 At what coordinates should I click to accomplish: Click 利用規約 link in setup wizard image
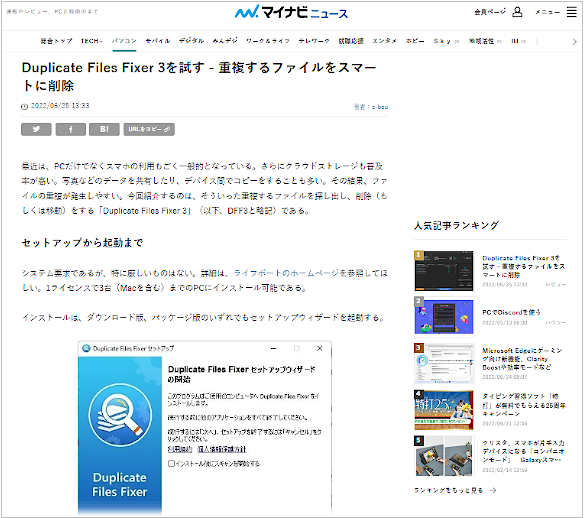[x=180, y=449]
